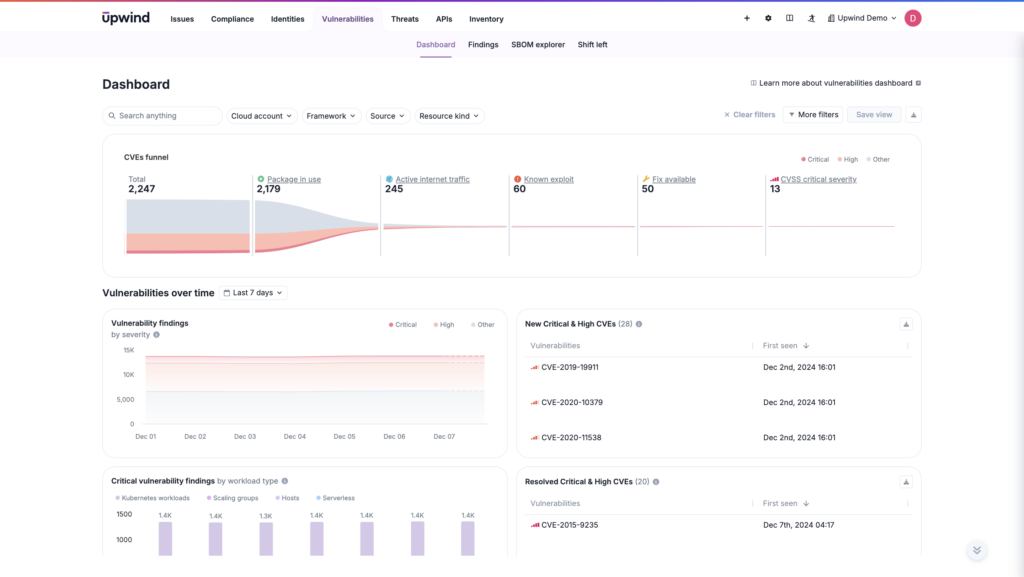The height and width of the screenshot is (577, 1024).
Task: Open the Threats menu in navigation bar
Action: (x=404, y=18)
